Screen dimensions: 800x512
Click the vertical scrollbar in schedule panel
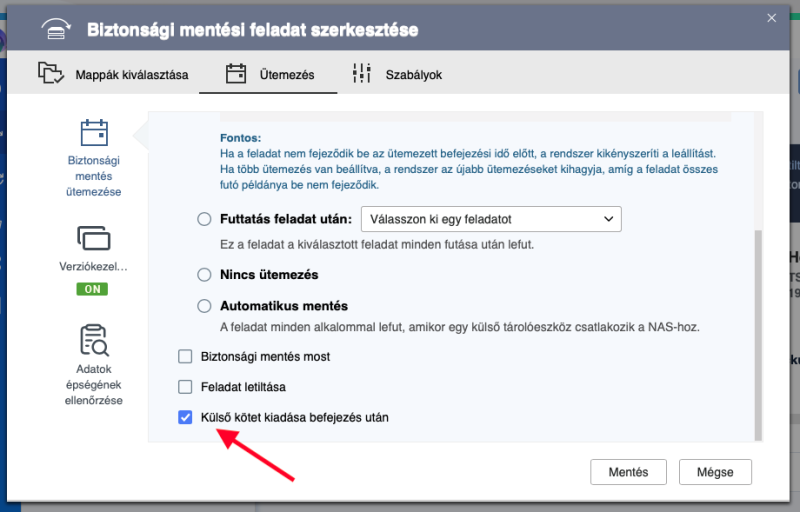pyautogui.click(x=758, y=335)
